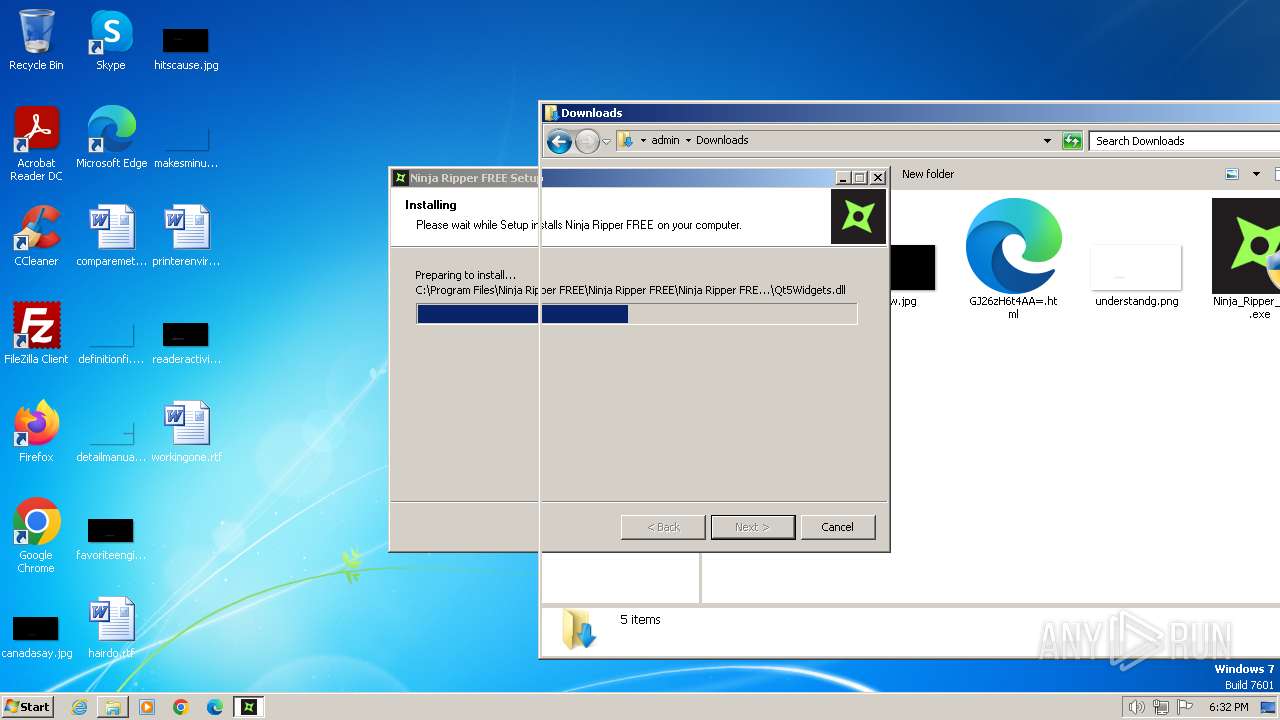Click the Ninja Ripper logo in Setup header
The width and height of the screenshot is (1280, 720).
pos(858,217)
